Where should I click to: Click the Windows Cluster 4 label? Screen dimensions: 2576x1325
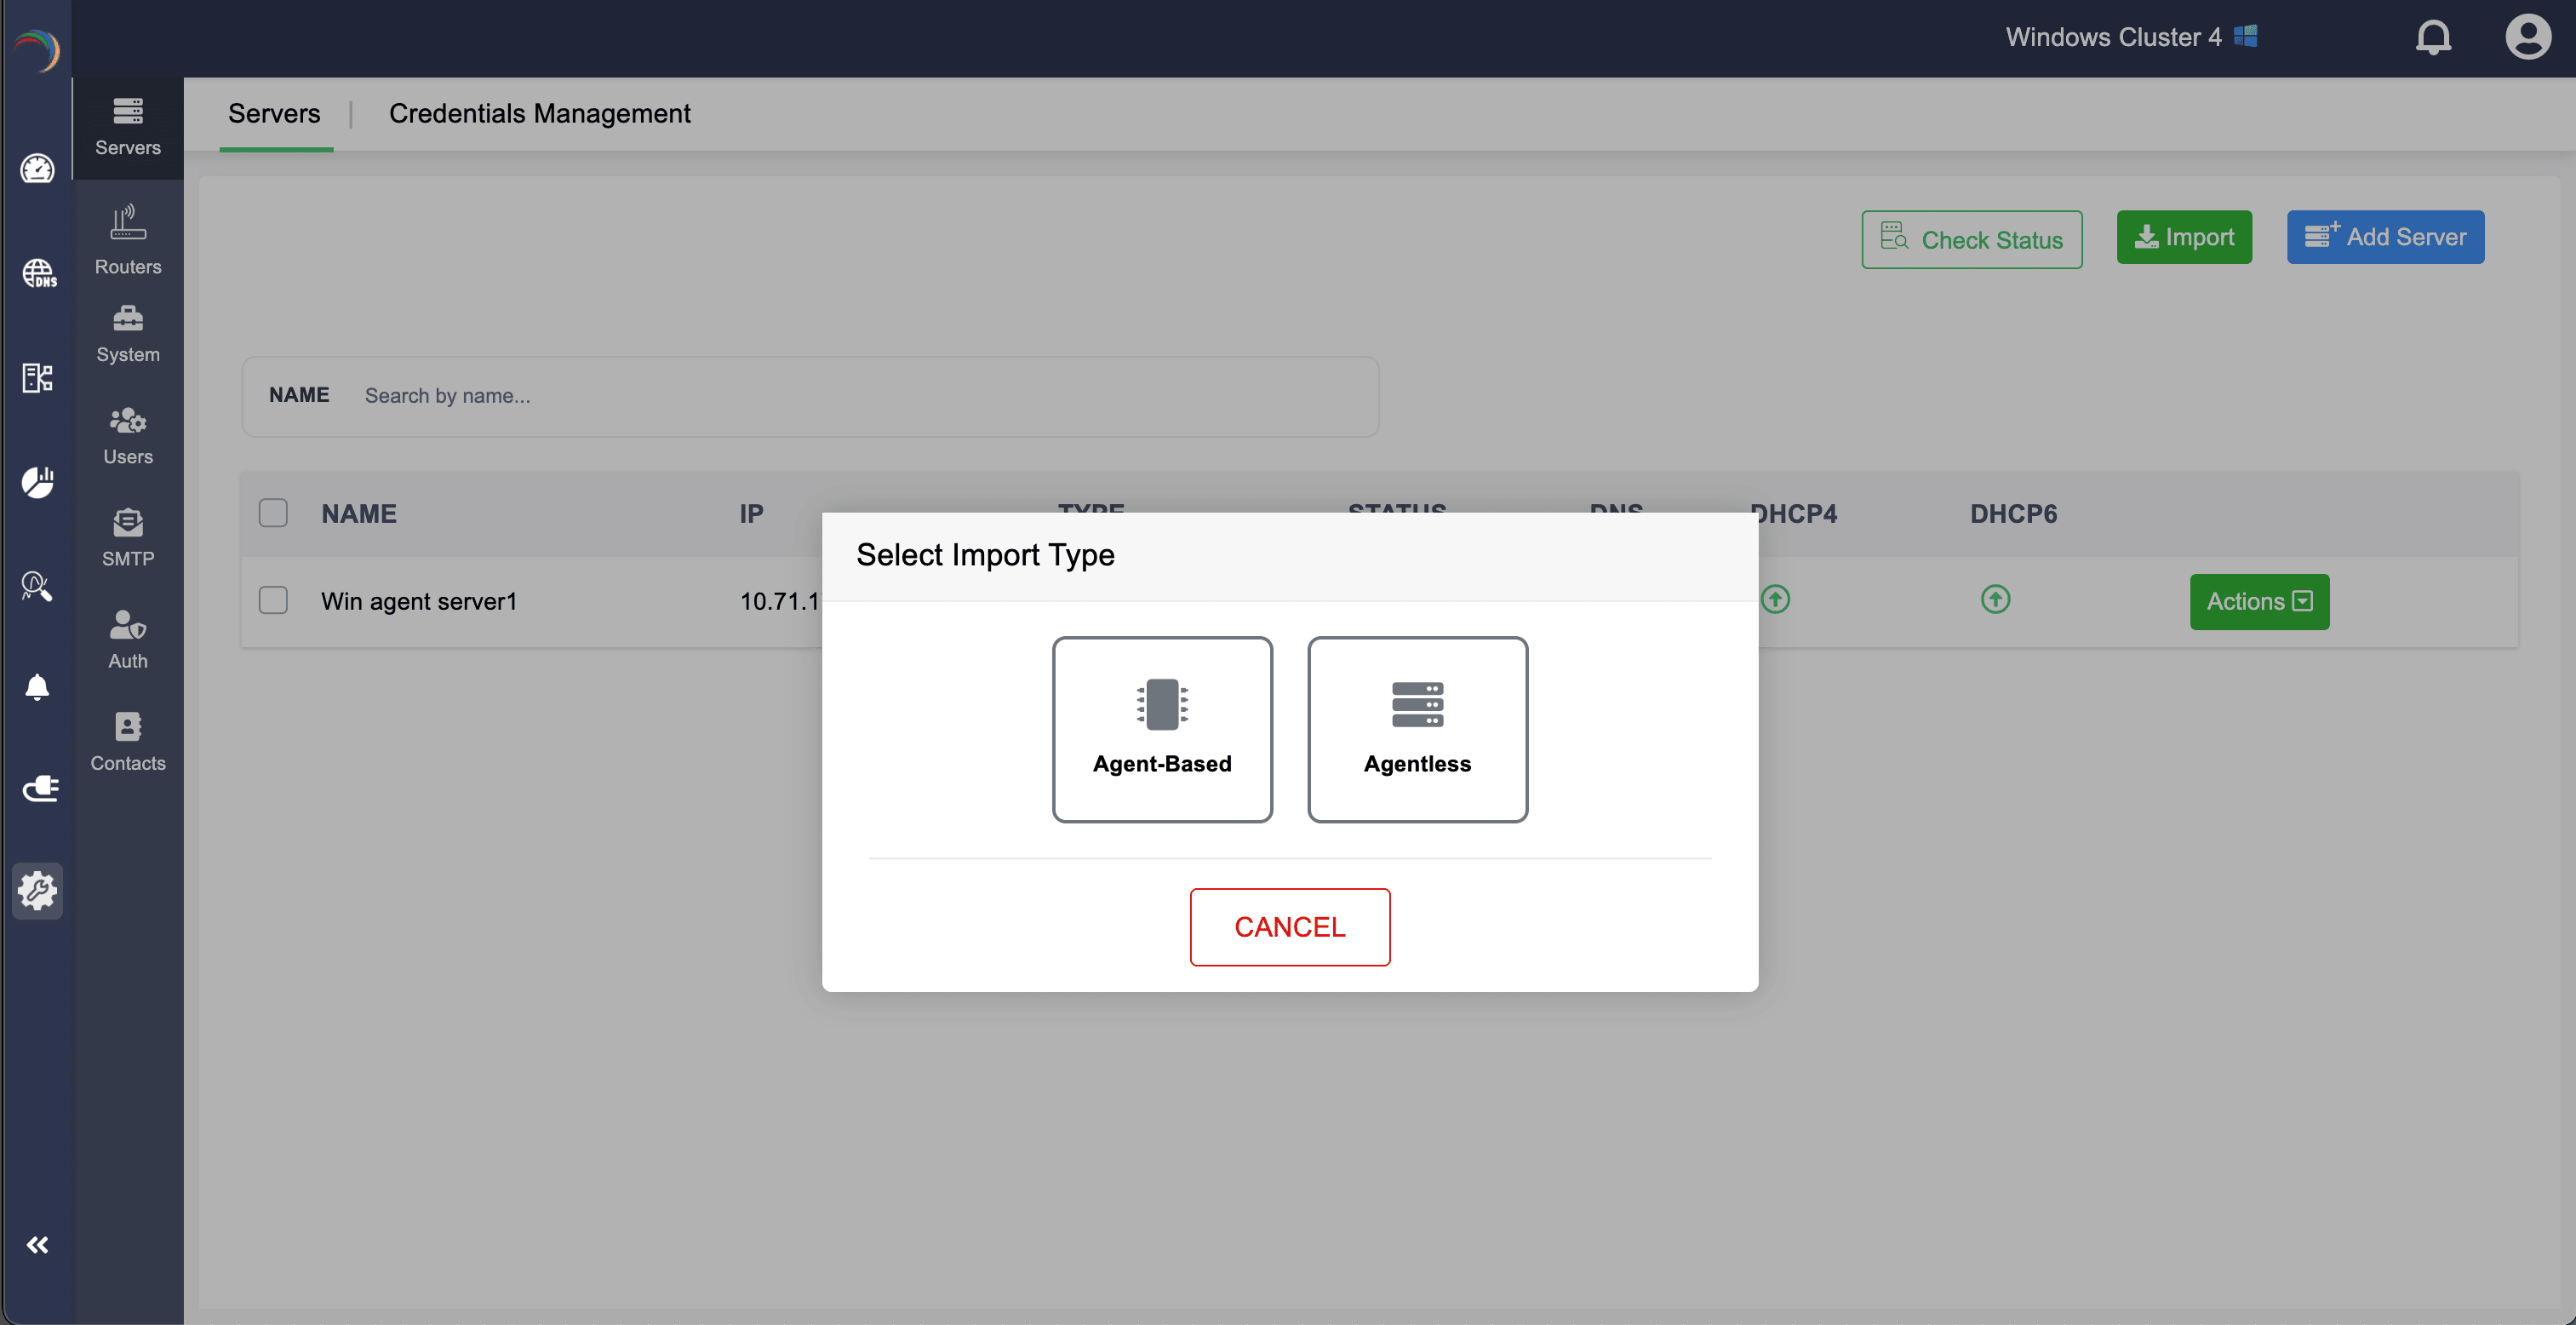pyautogui.click(x=2113, y=37)
